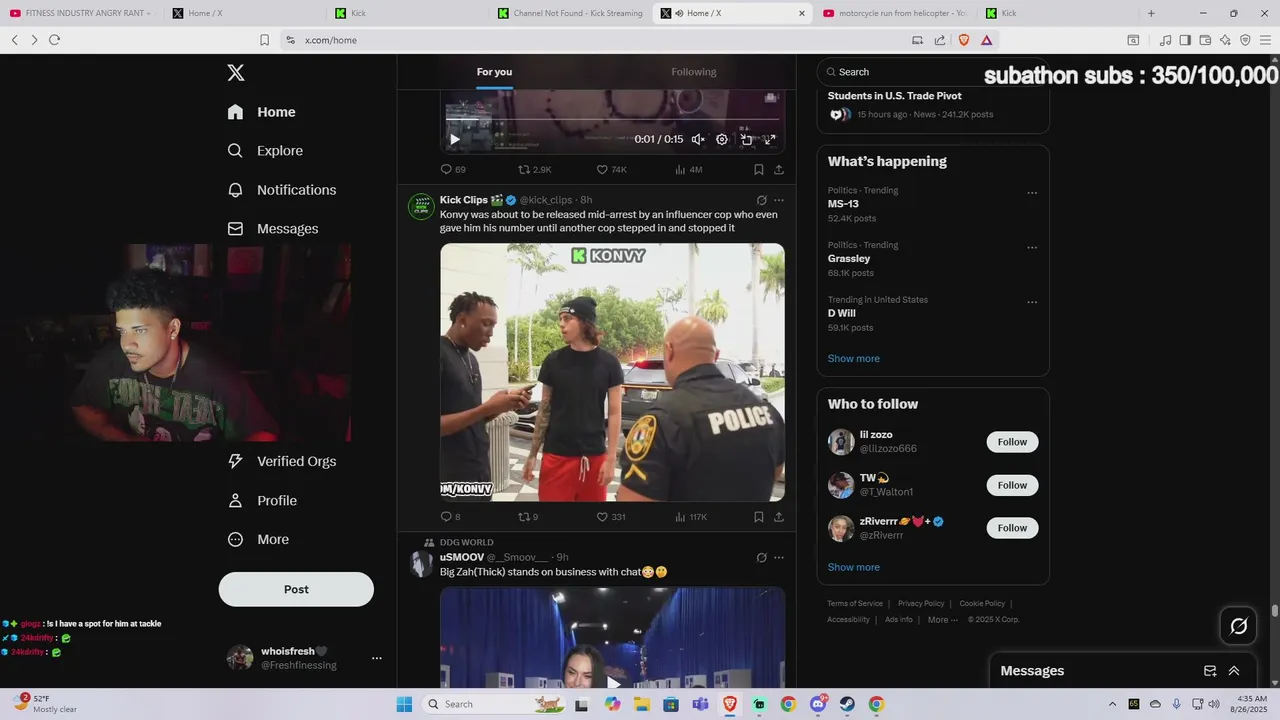
Task: Follow lil zozo
Action: 1012,442
